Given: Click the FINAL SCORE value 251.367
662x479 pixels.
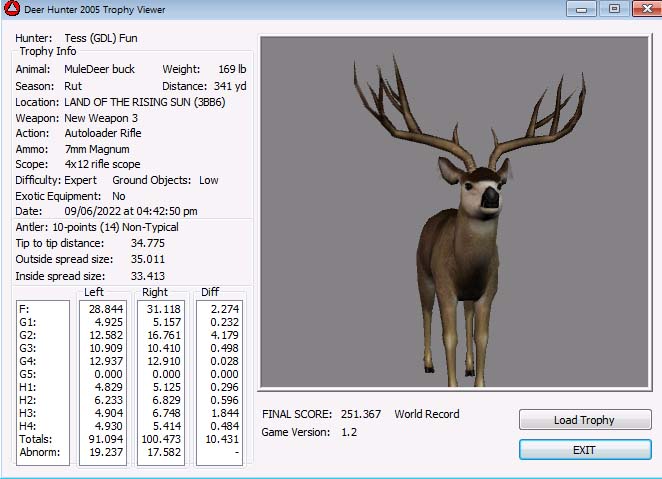Looking at the screenshot, I should coord(361,414).
